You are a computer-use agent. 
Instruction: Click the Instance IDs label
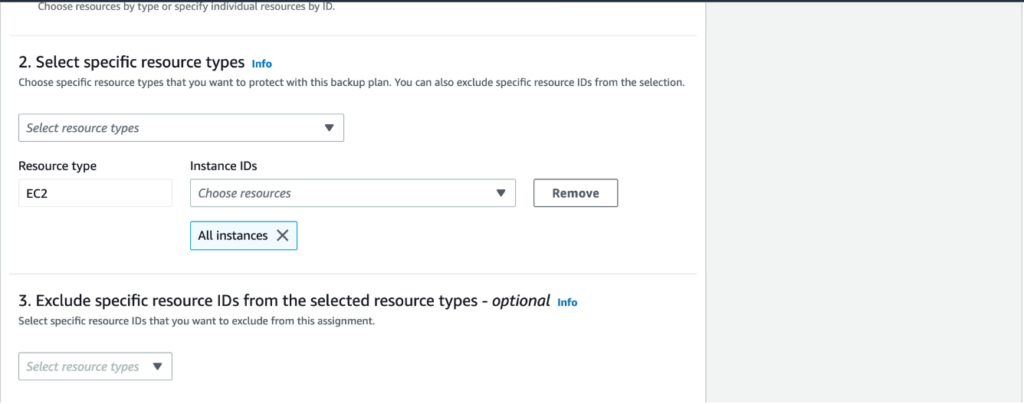pos(223,166)
